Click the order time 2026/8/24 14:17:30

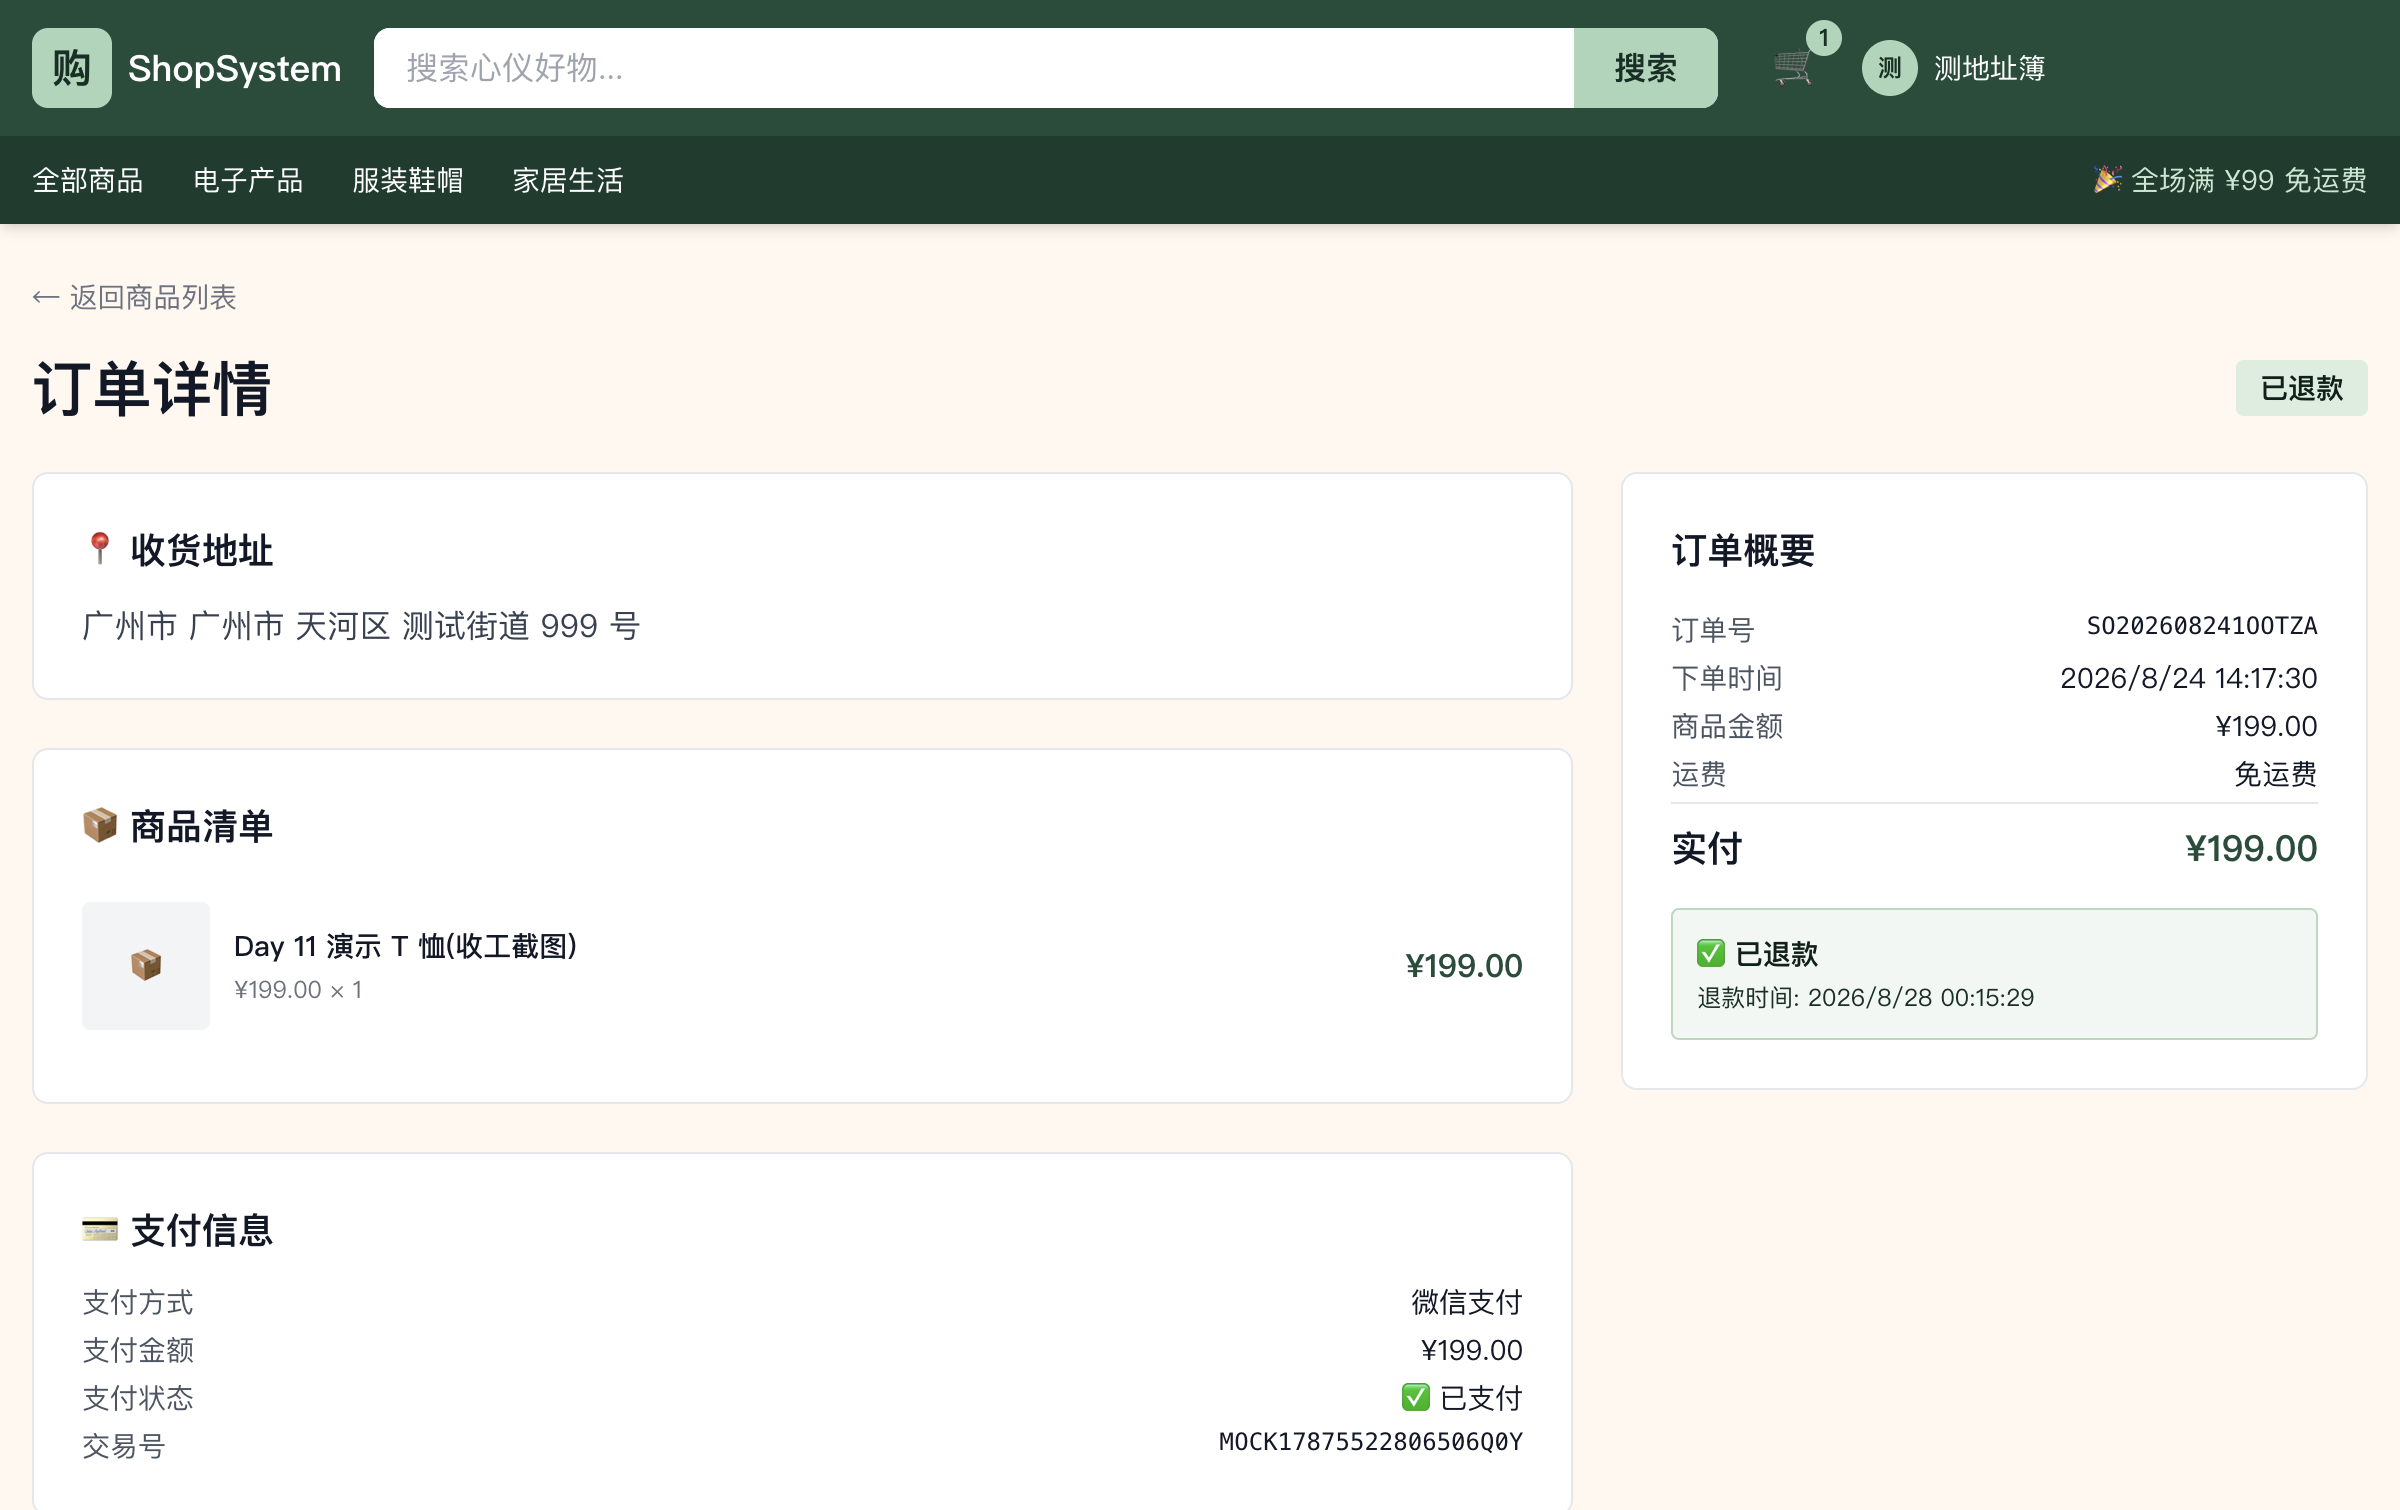pos(2188,678)
